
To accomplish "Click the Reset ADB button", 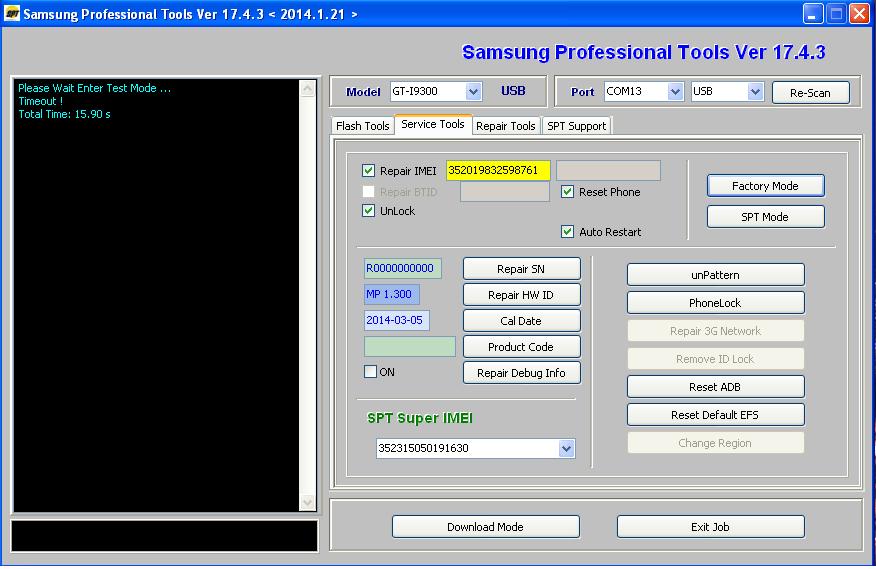I will 715,387.
